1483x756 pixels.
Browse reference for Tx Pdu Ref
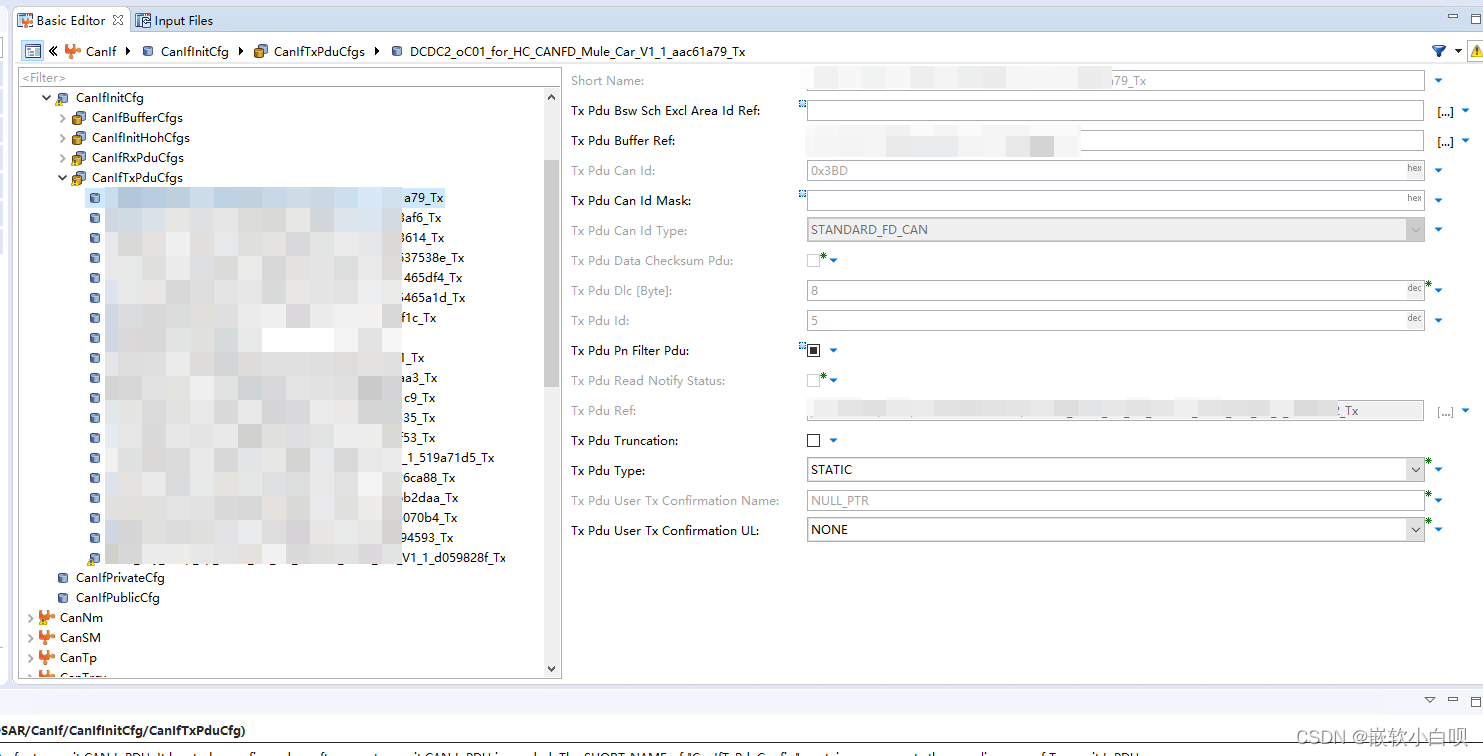pos(1444,412)
